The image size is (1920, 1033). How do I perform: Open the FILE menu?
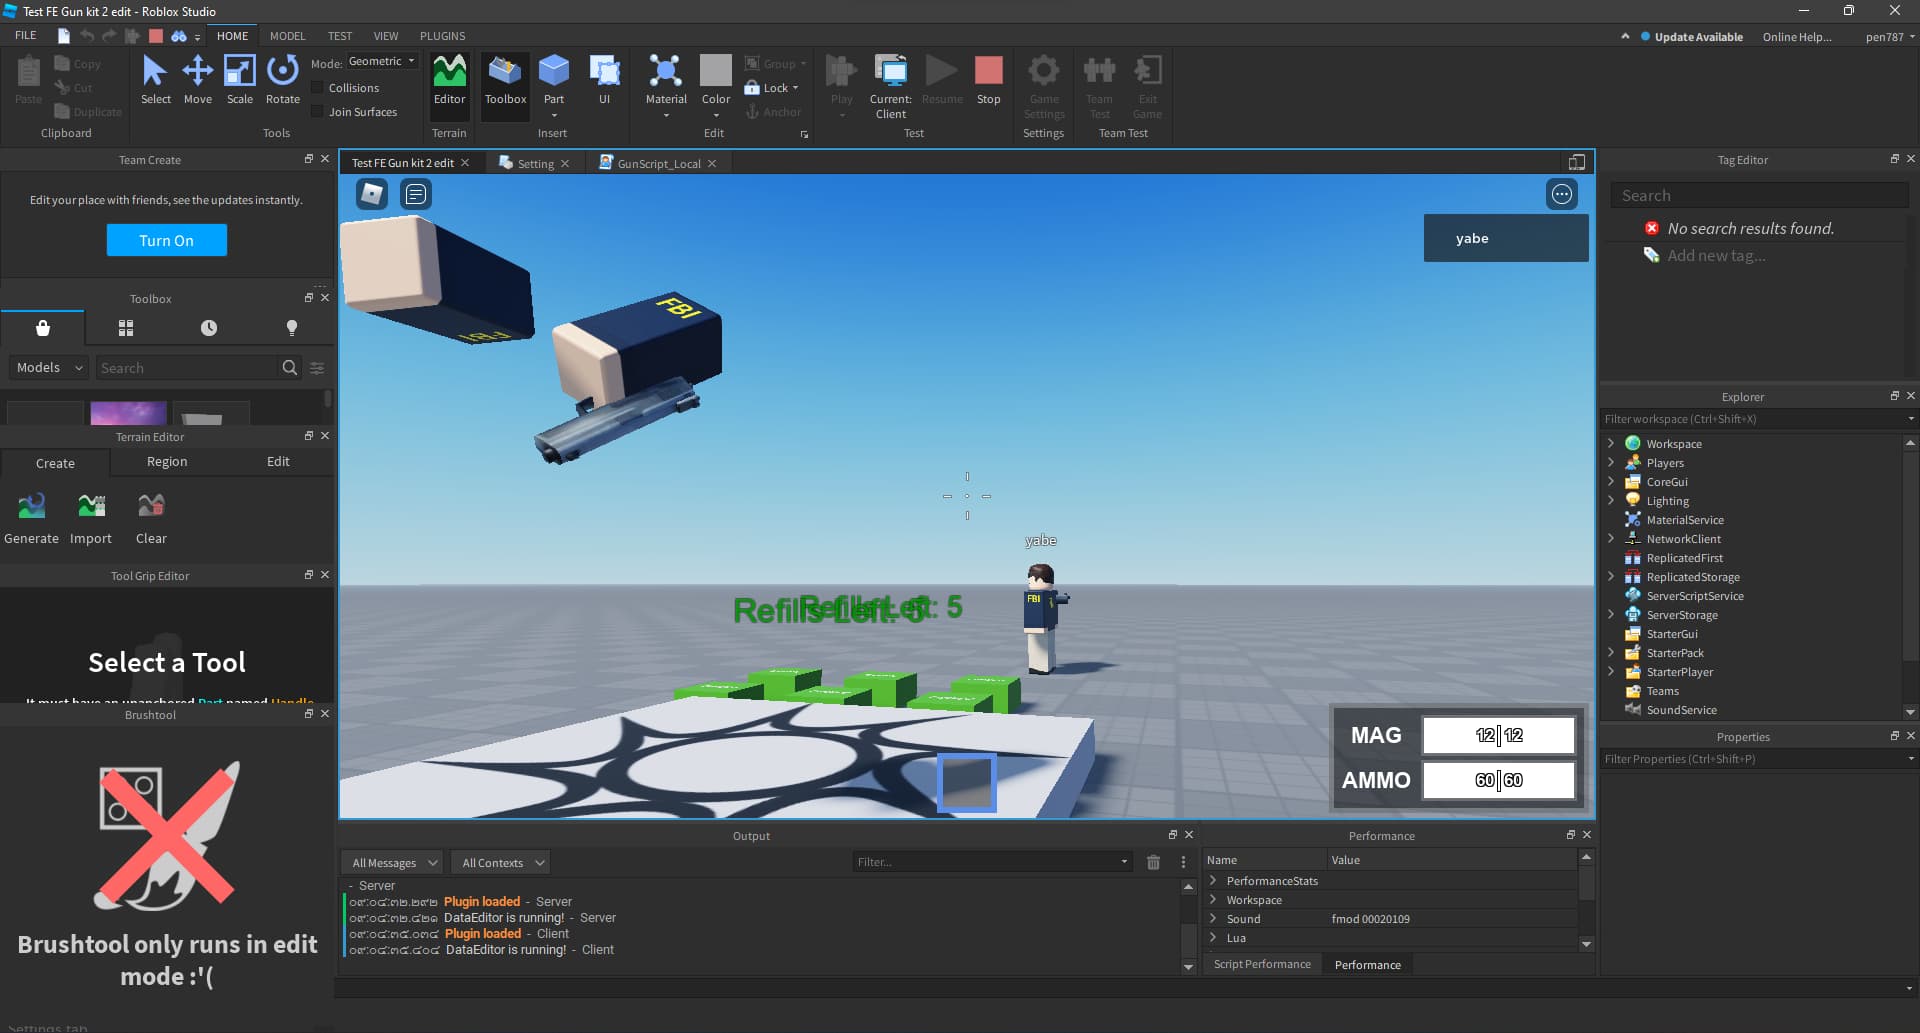coord(26,36)
